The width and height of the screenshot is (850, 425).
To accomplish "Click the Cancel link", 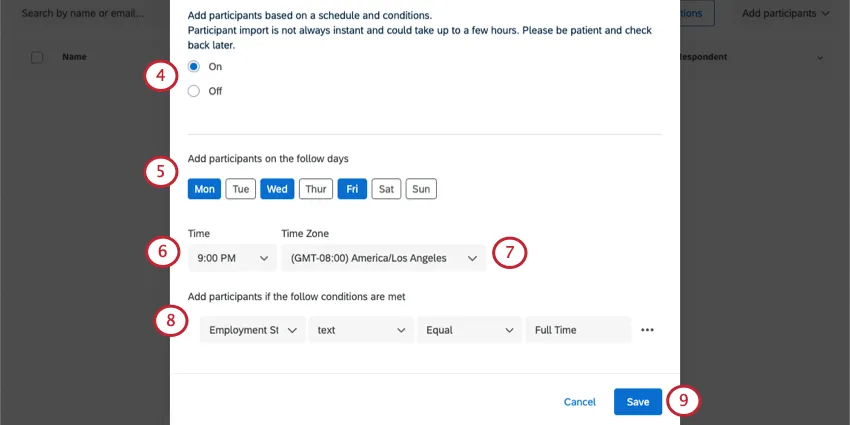I will coord(580,402).
